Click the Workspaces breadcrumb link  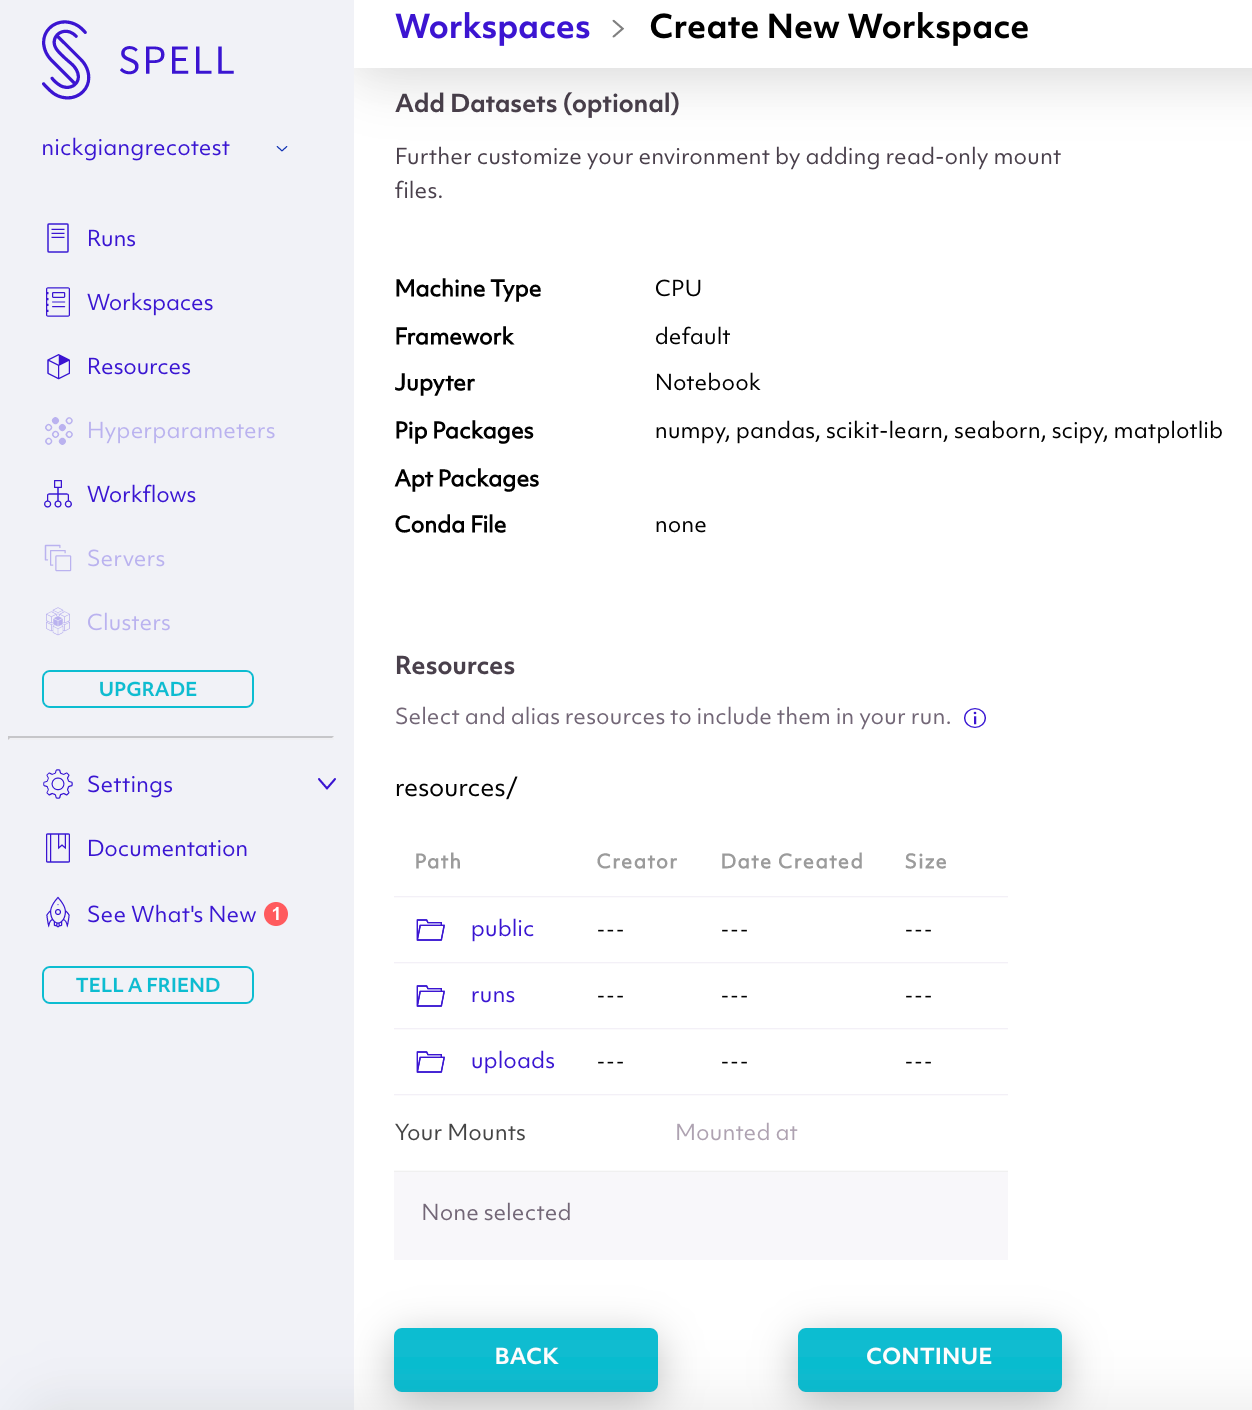[x=492, y=27]
